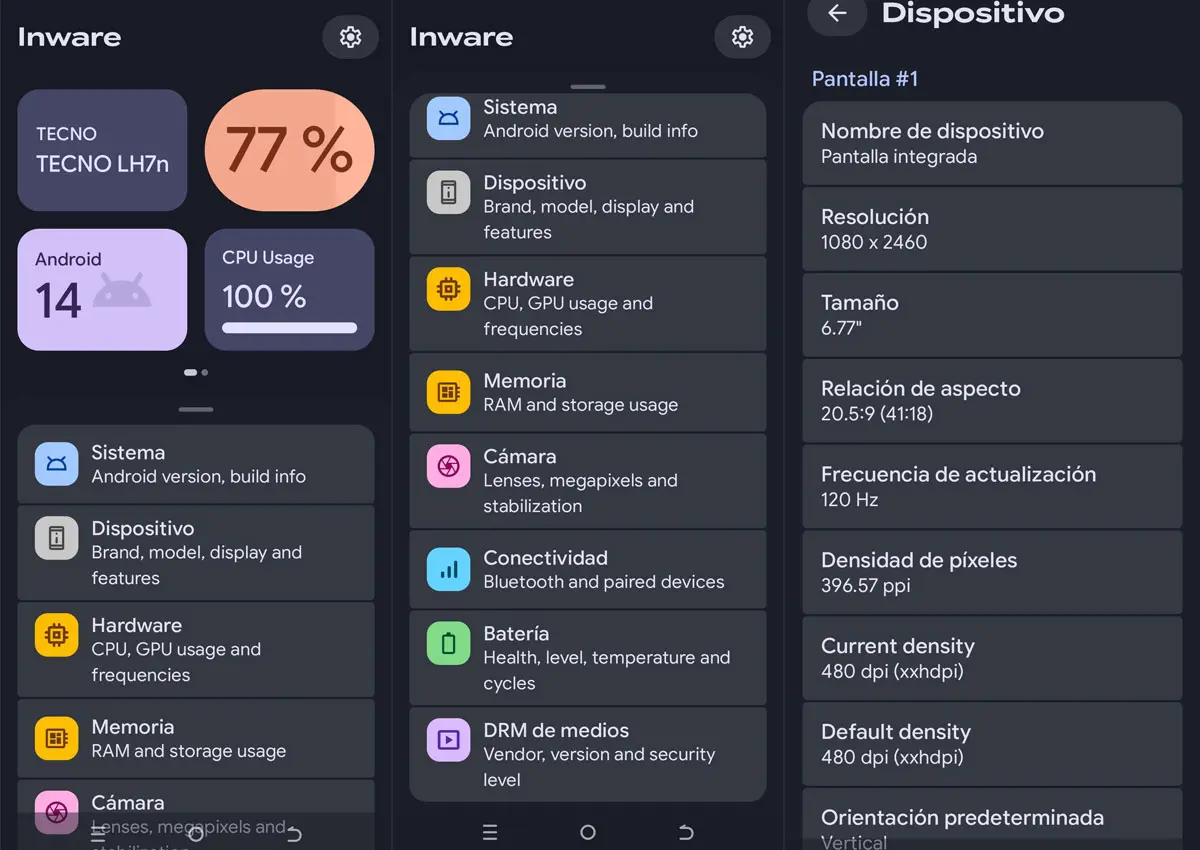Screen dimensions: 1200x850
Task: Tap Dispositivo phone icon in middle screen
Action: [448, 192]
